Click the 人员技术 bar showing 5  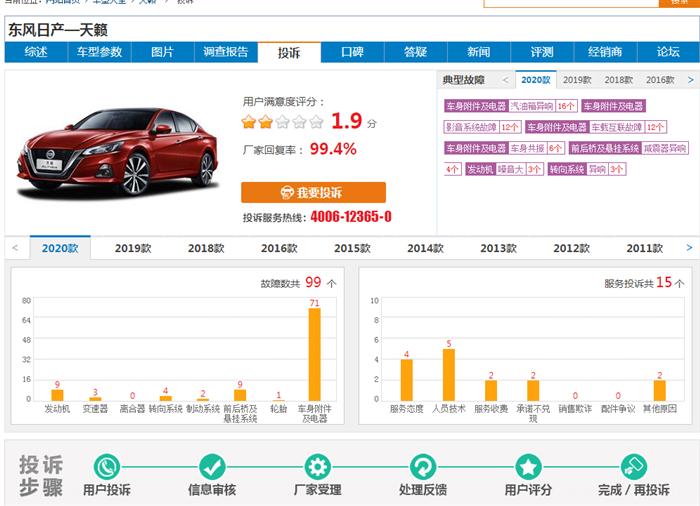pos(449,375)
